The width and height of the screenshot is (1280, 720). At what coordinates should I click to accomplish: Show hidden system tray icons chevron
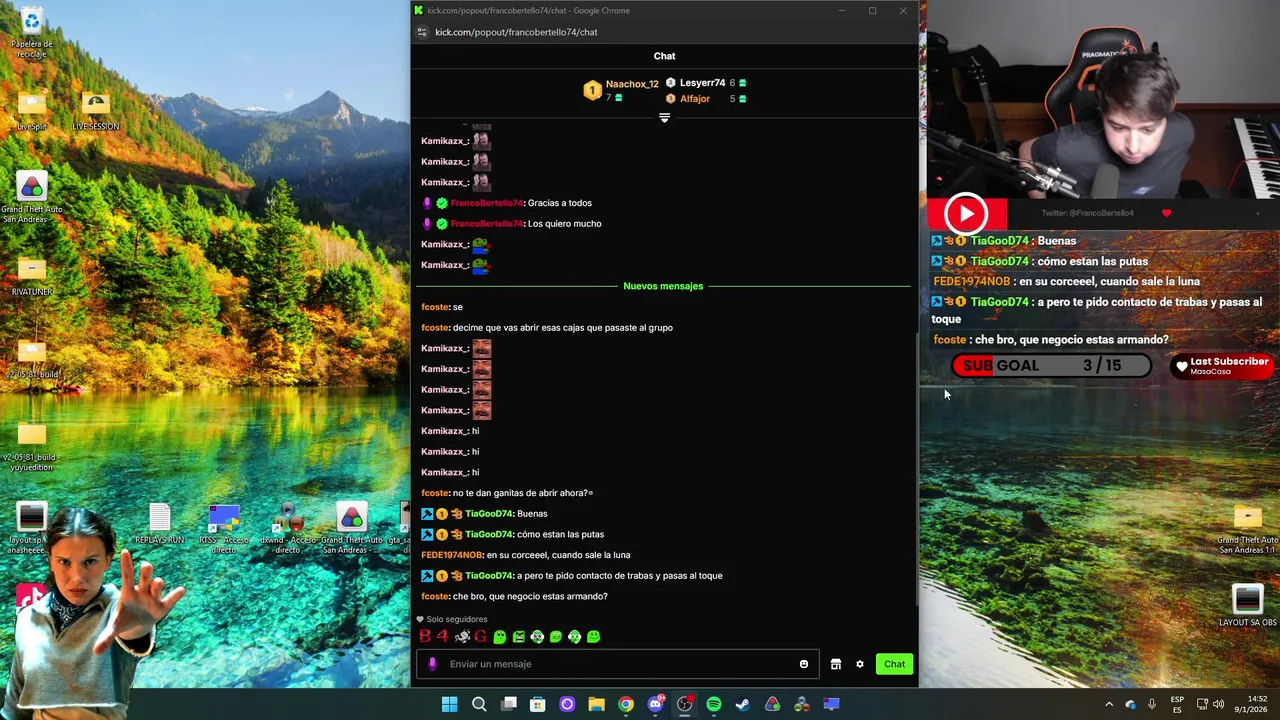(1108, 704)
